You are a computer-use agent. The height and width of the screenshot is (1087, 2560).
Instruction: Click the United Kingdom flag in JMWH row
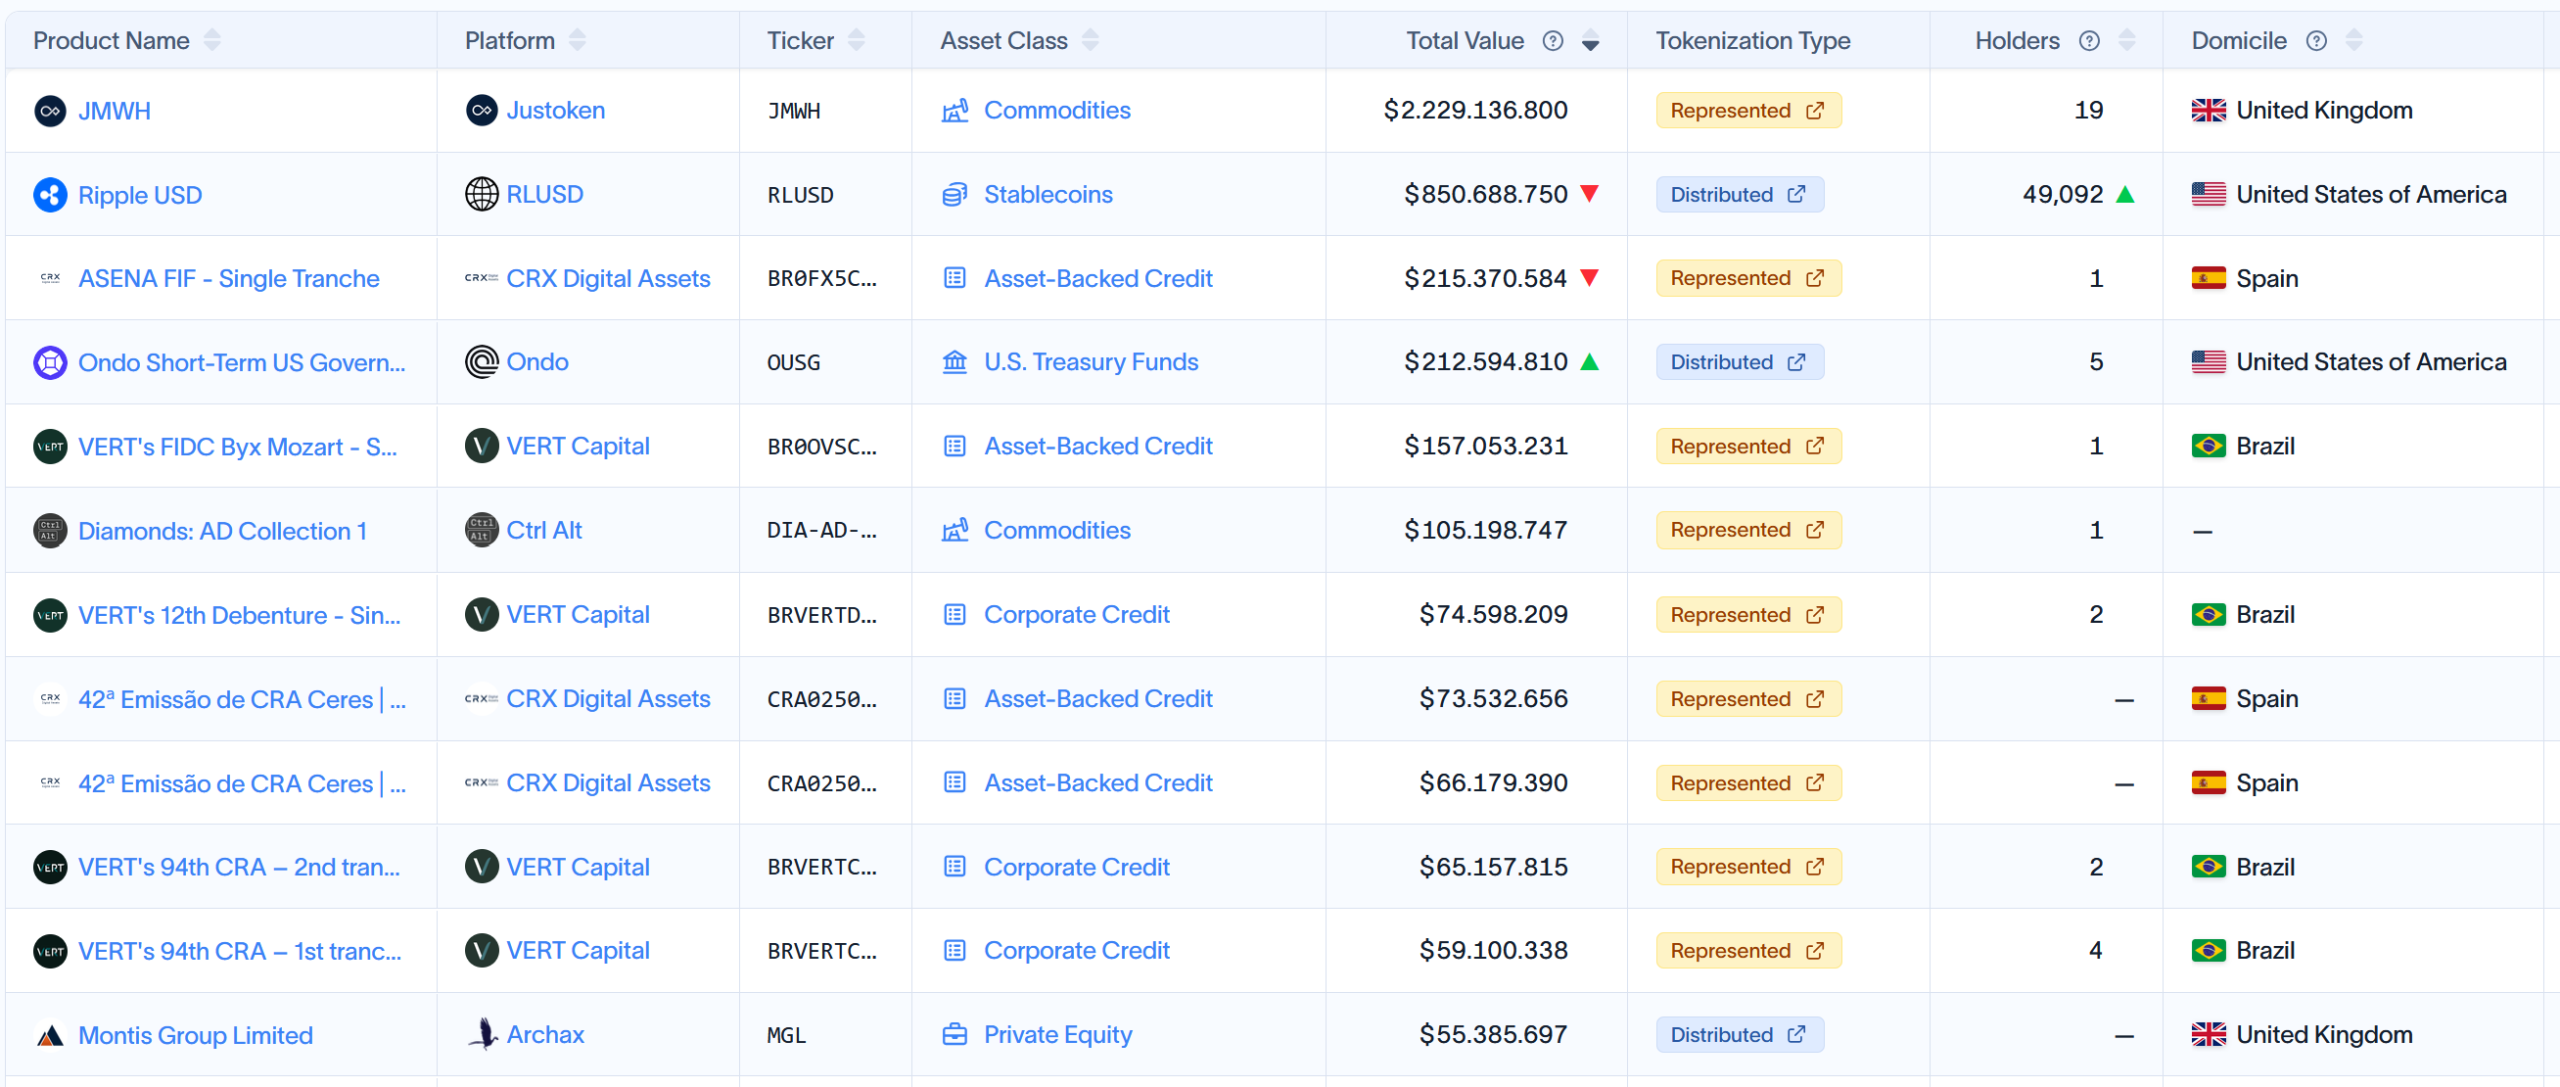point(2208,110)
